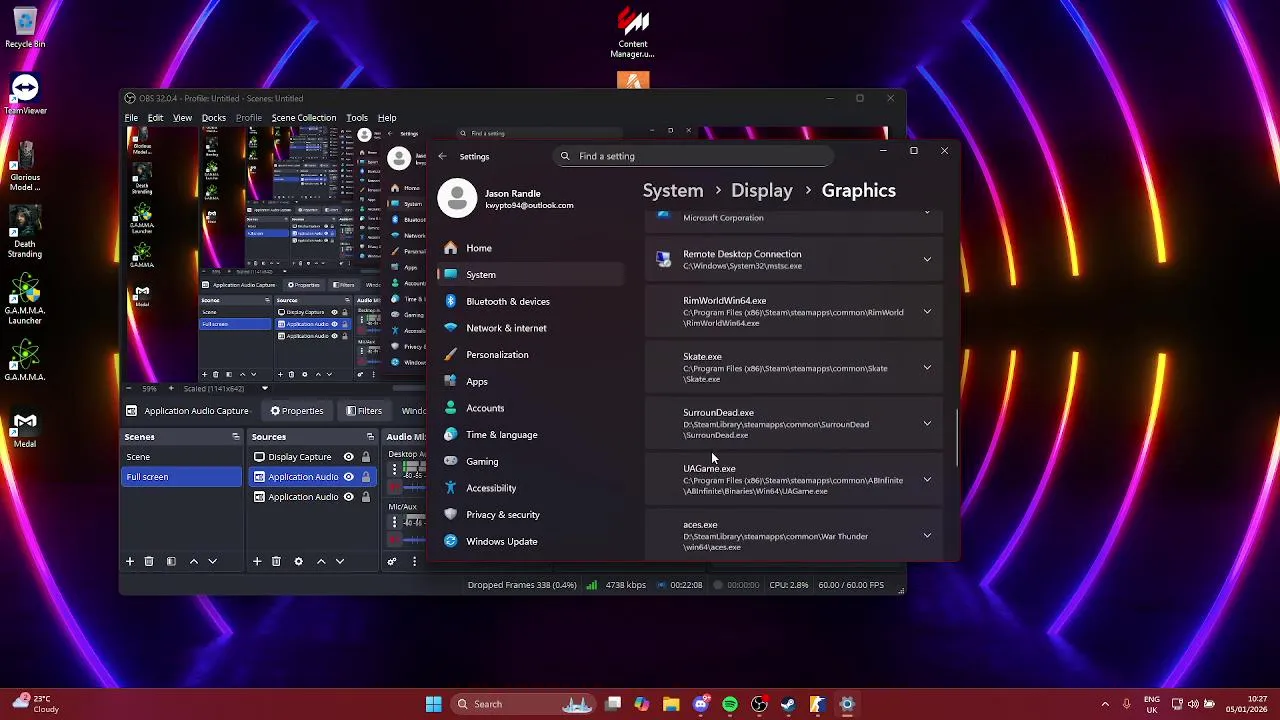Delete selected scene with Scenes trash icon
This screenshot has width=1280, height=720.
(149, 561)
